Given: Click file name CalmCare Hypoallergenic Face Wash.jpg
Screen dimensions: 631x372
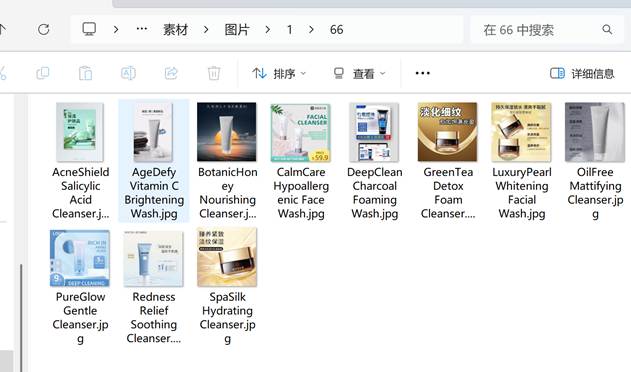Looking at the screenshot, I should (x=301, y=193).
